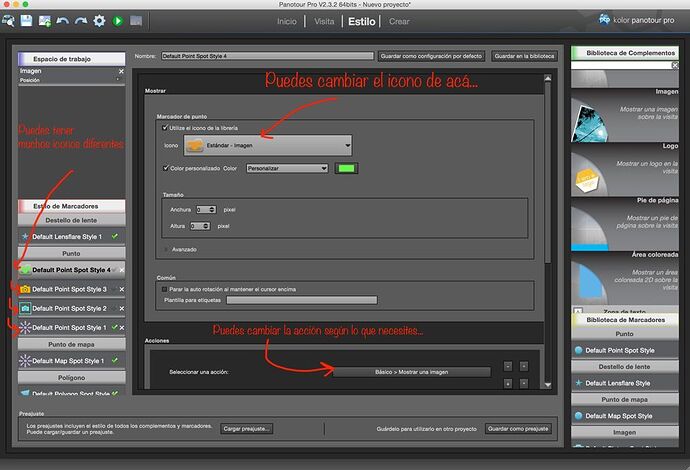
Task: Toggle 'Utilize el icono de la librería' checkbox
Action: 165,128
